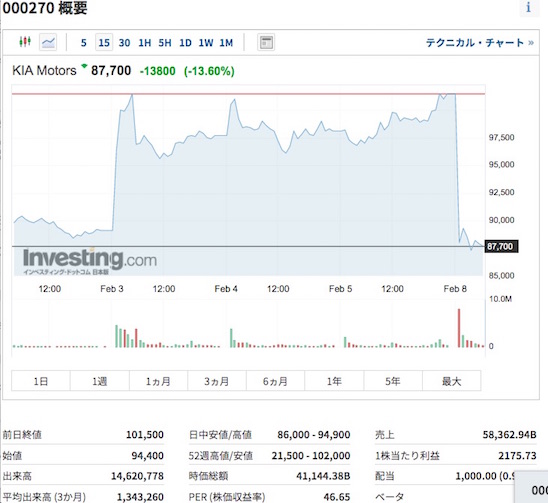Show the 最大 time range
The height and width of the screenshot is (503, 548).
[452, 381]
